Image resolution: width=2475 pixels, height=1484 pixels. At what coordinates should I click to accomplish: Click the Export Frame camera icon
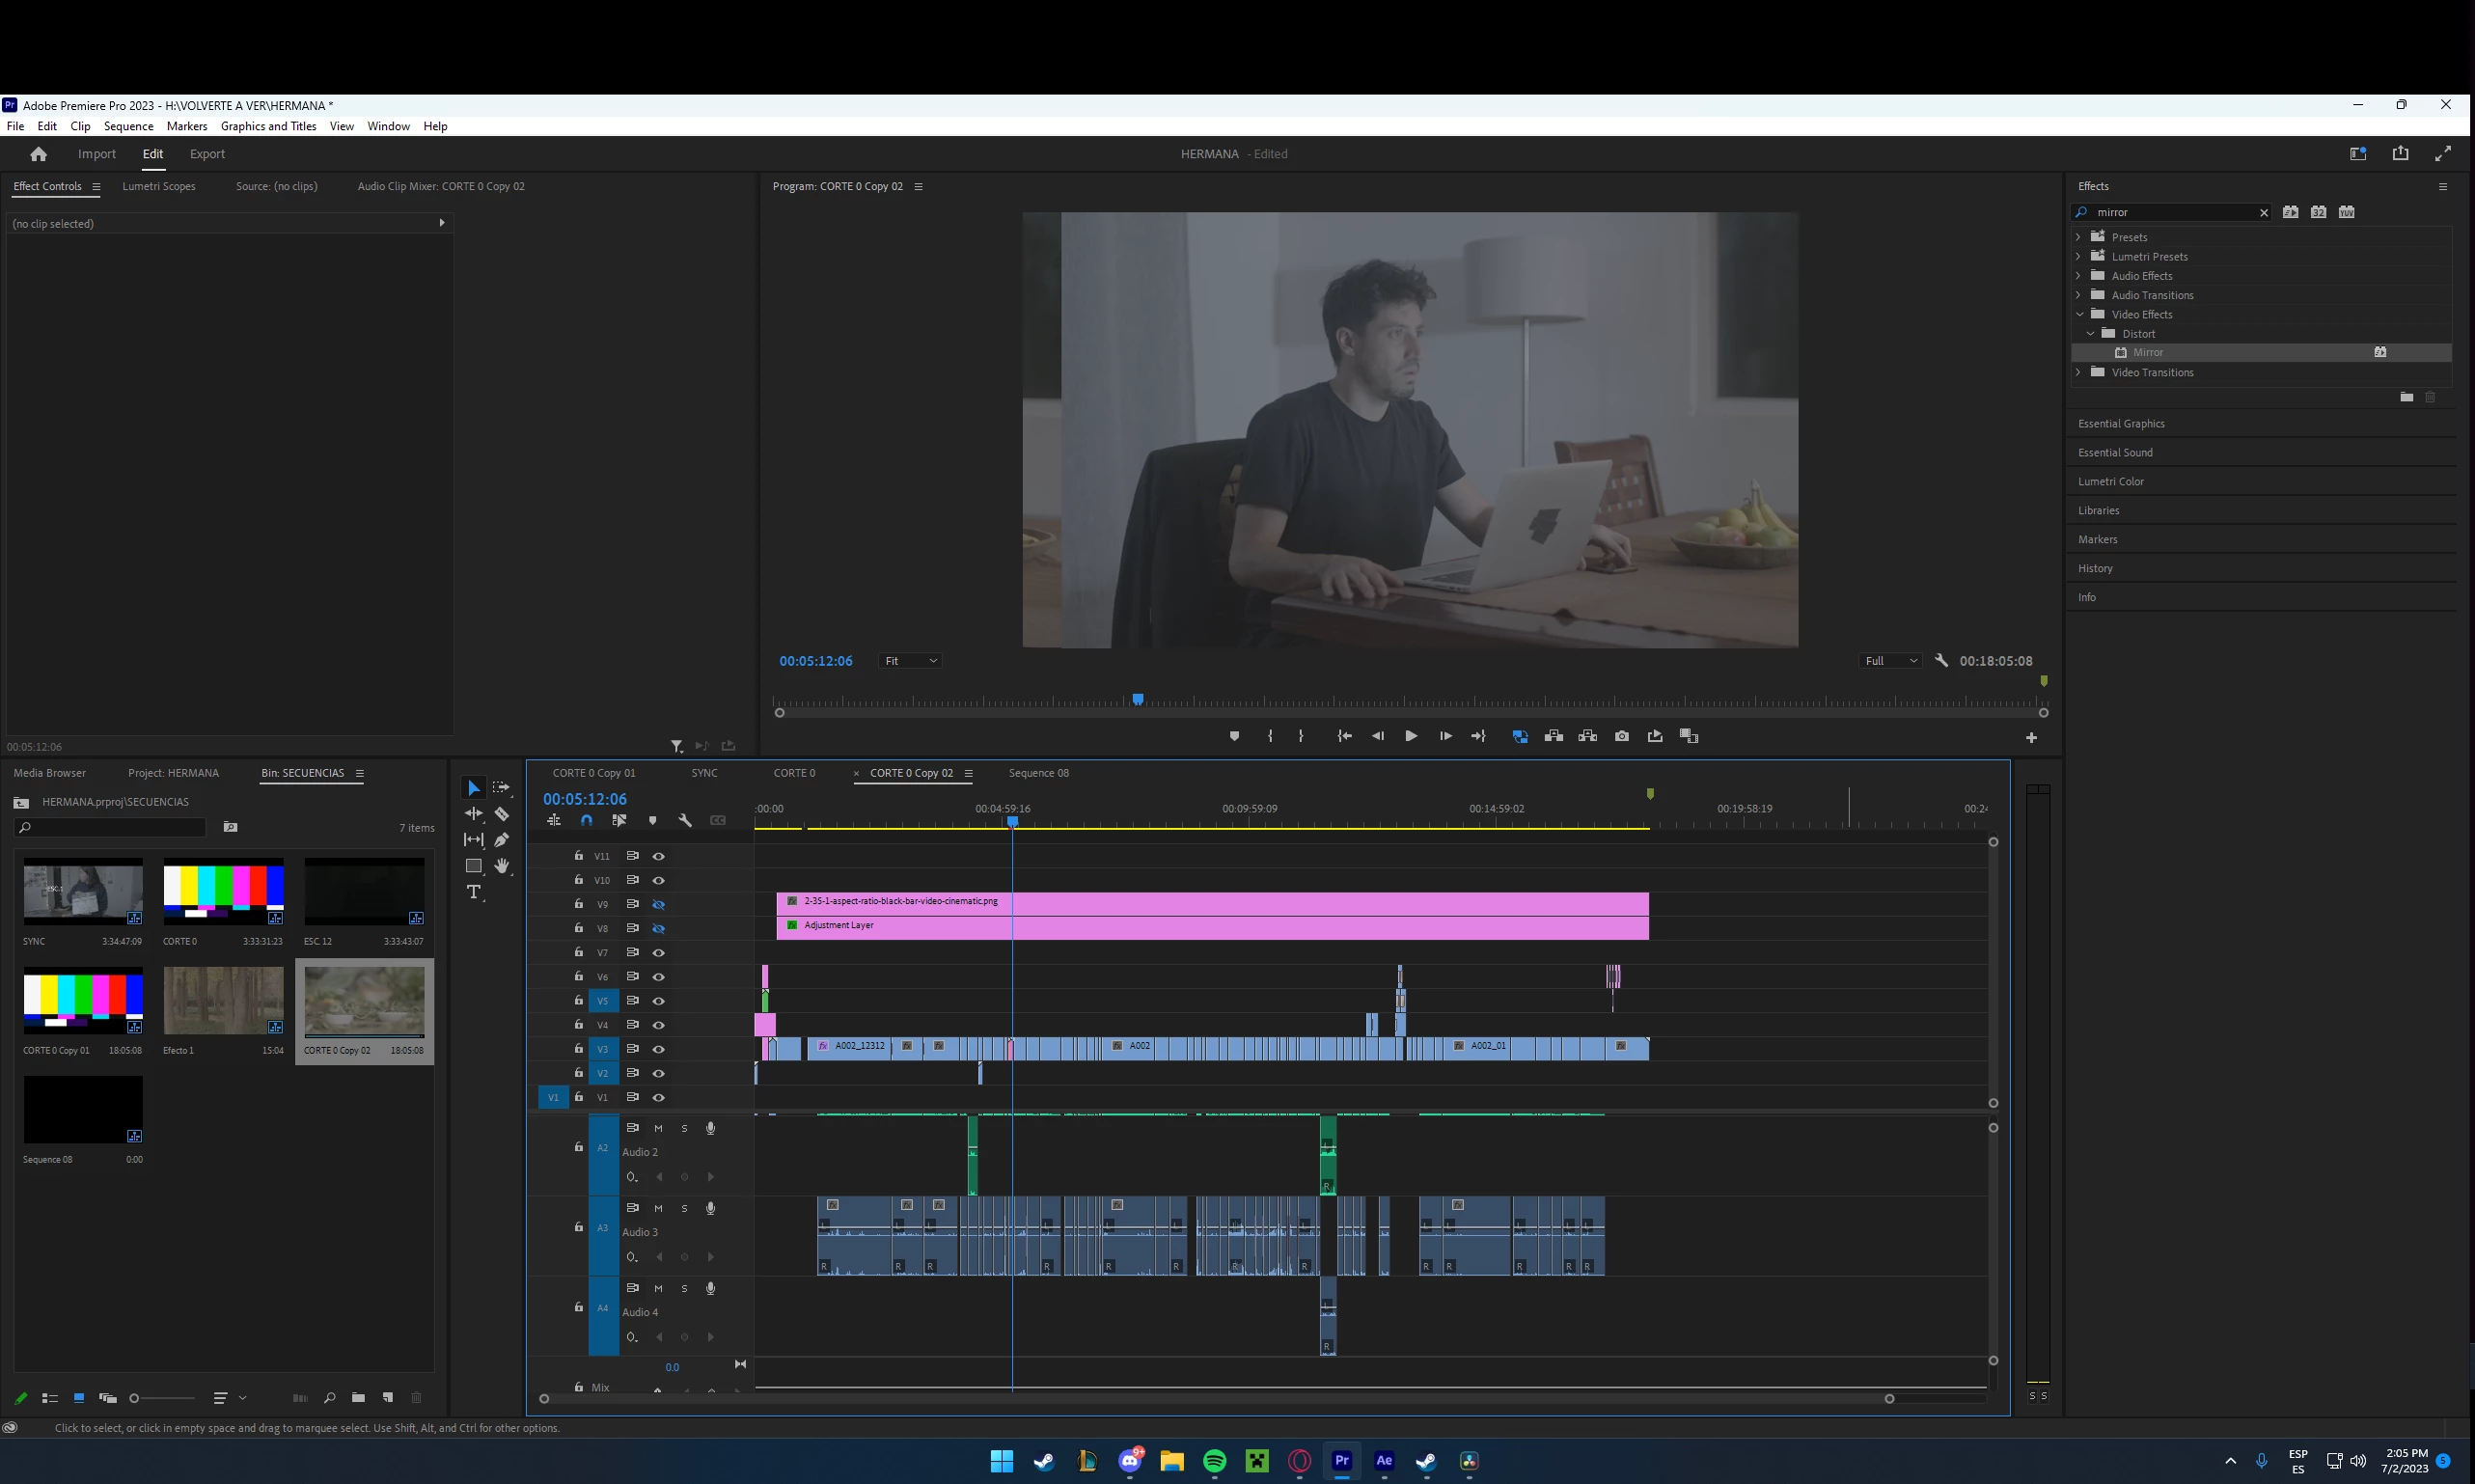(1622, 736)
